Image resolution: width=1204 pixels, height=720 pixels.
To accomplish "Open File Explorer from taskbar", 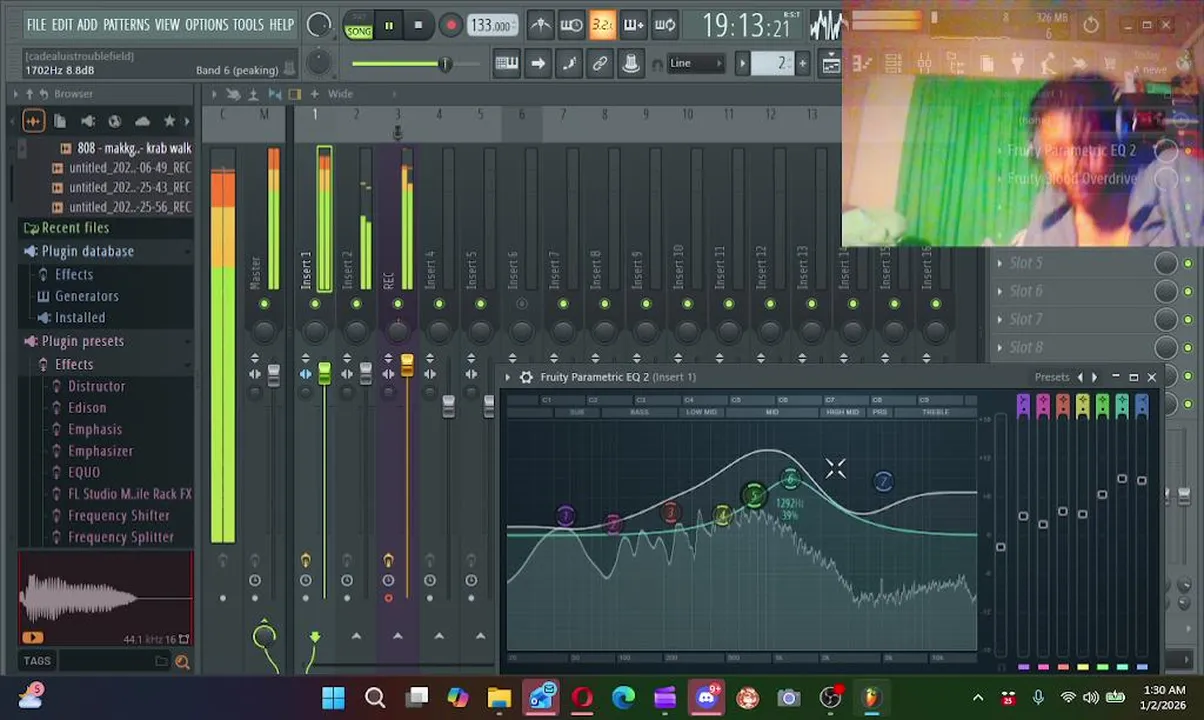I will (x=499, y=698).
